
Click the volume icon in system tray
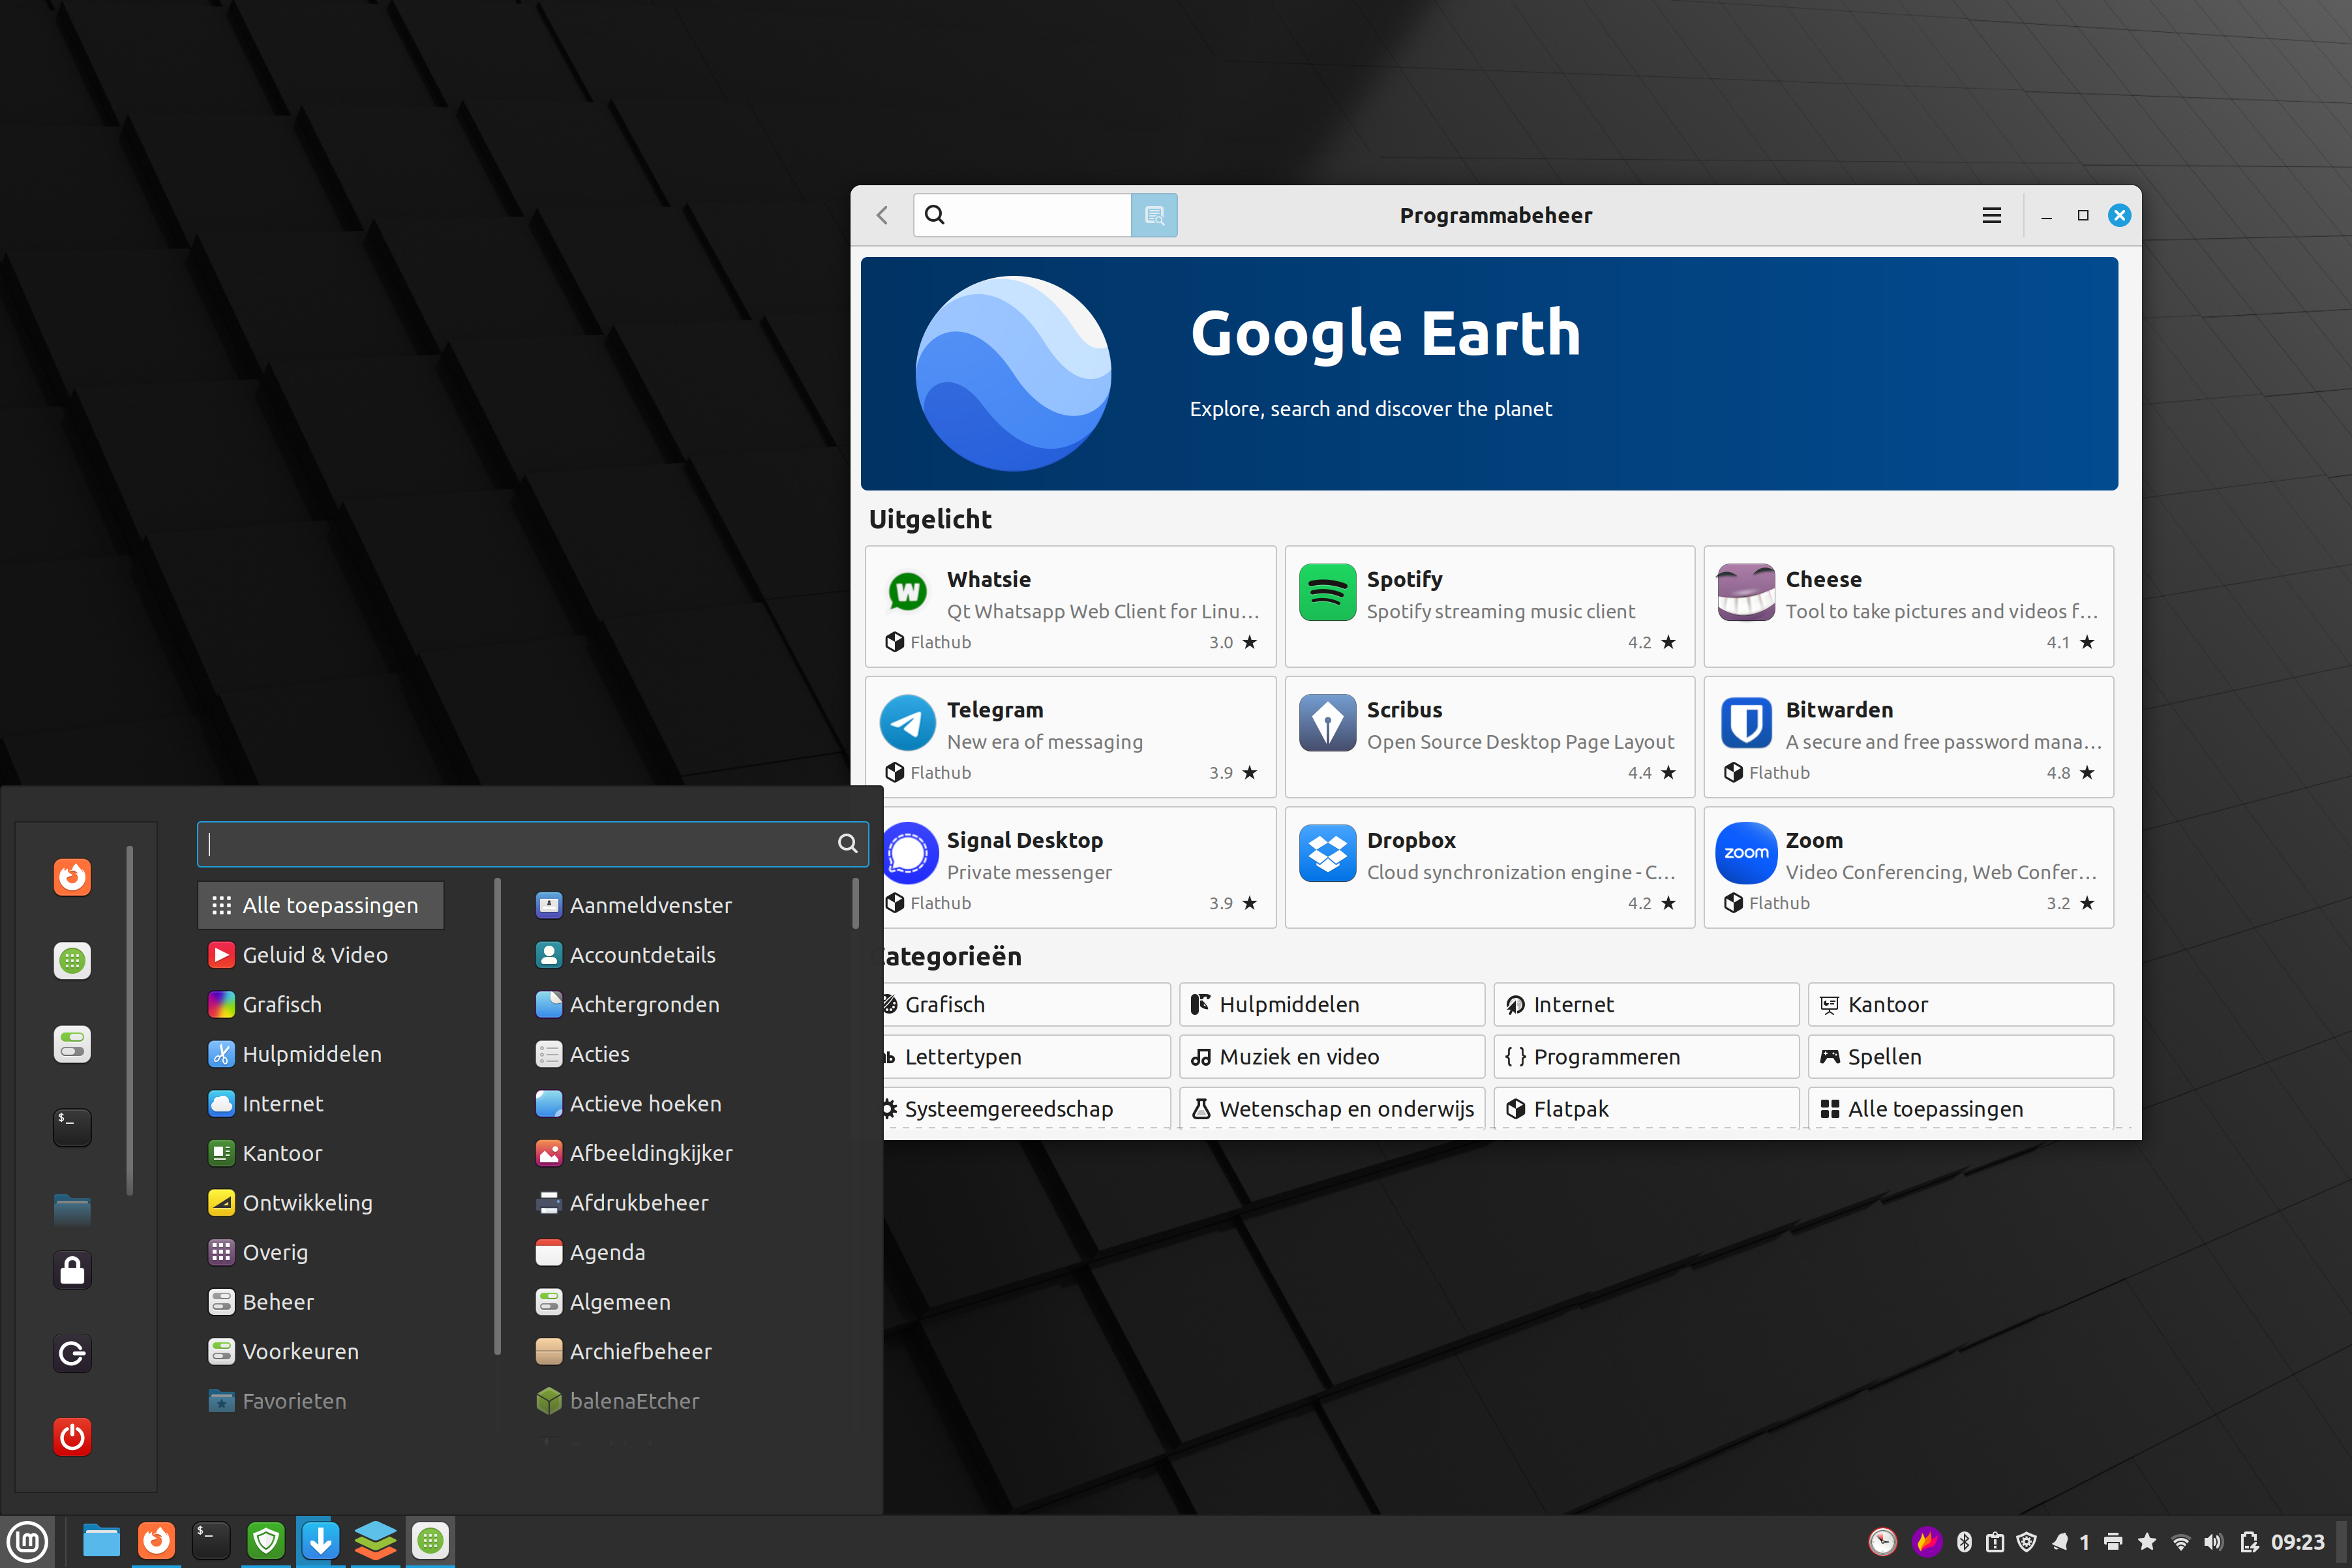(2213, 1542)
